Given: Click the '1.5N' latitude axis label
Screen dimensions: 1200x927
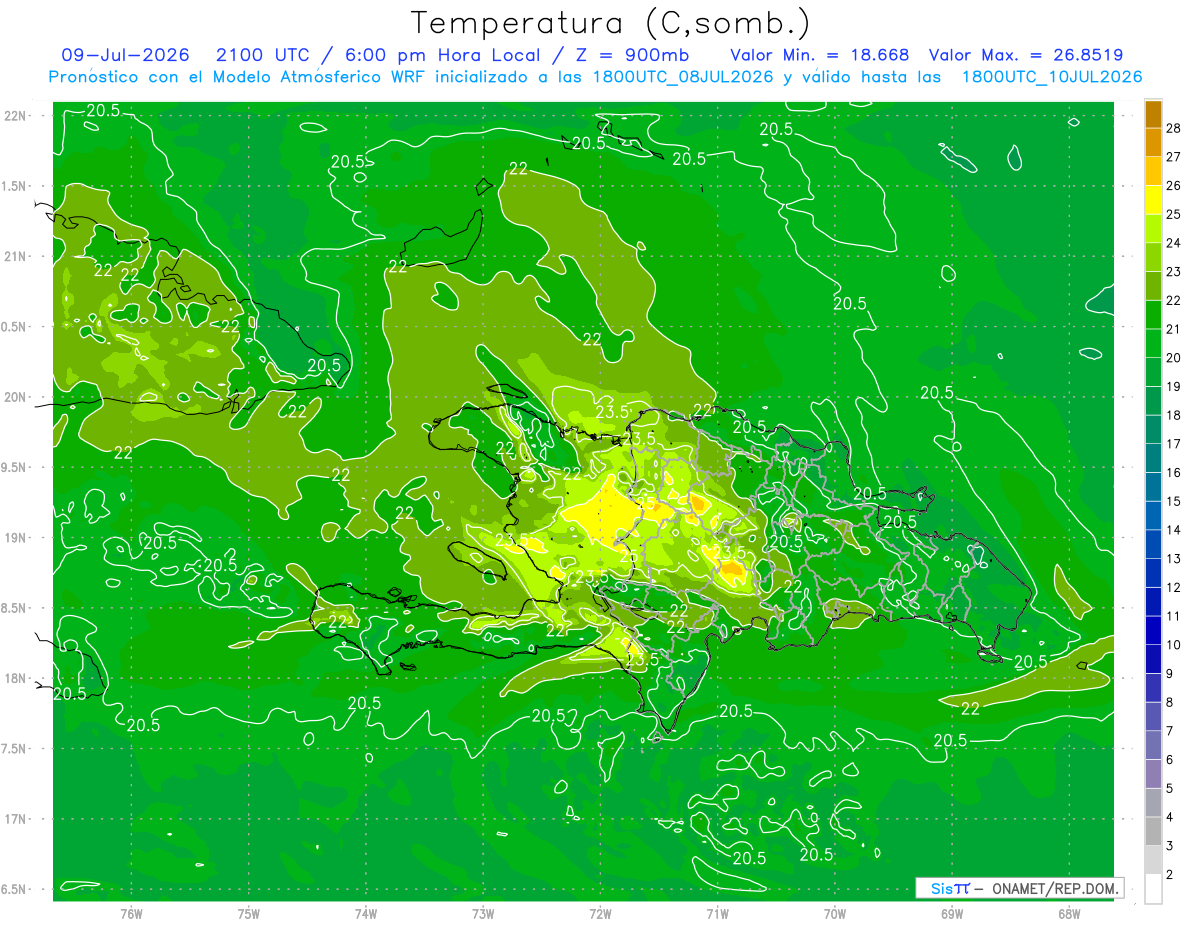Looking at the screenshot, I should point(15,186).
